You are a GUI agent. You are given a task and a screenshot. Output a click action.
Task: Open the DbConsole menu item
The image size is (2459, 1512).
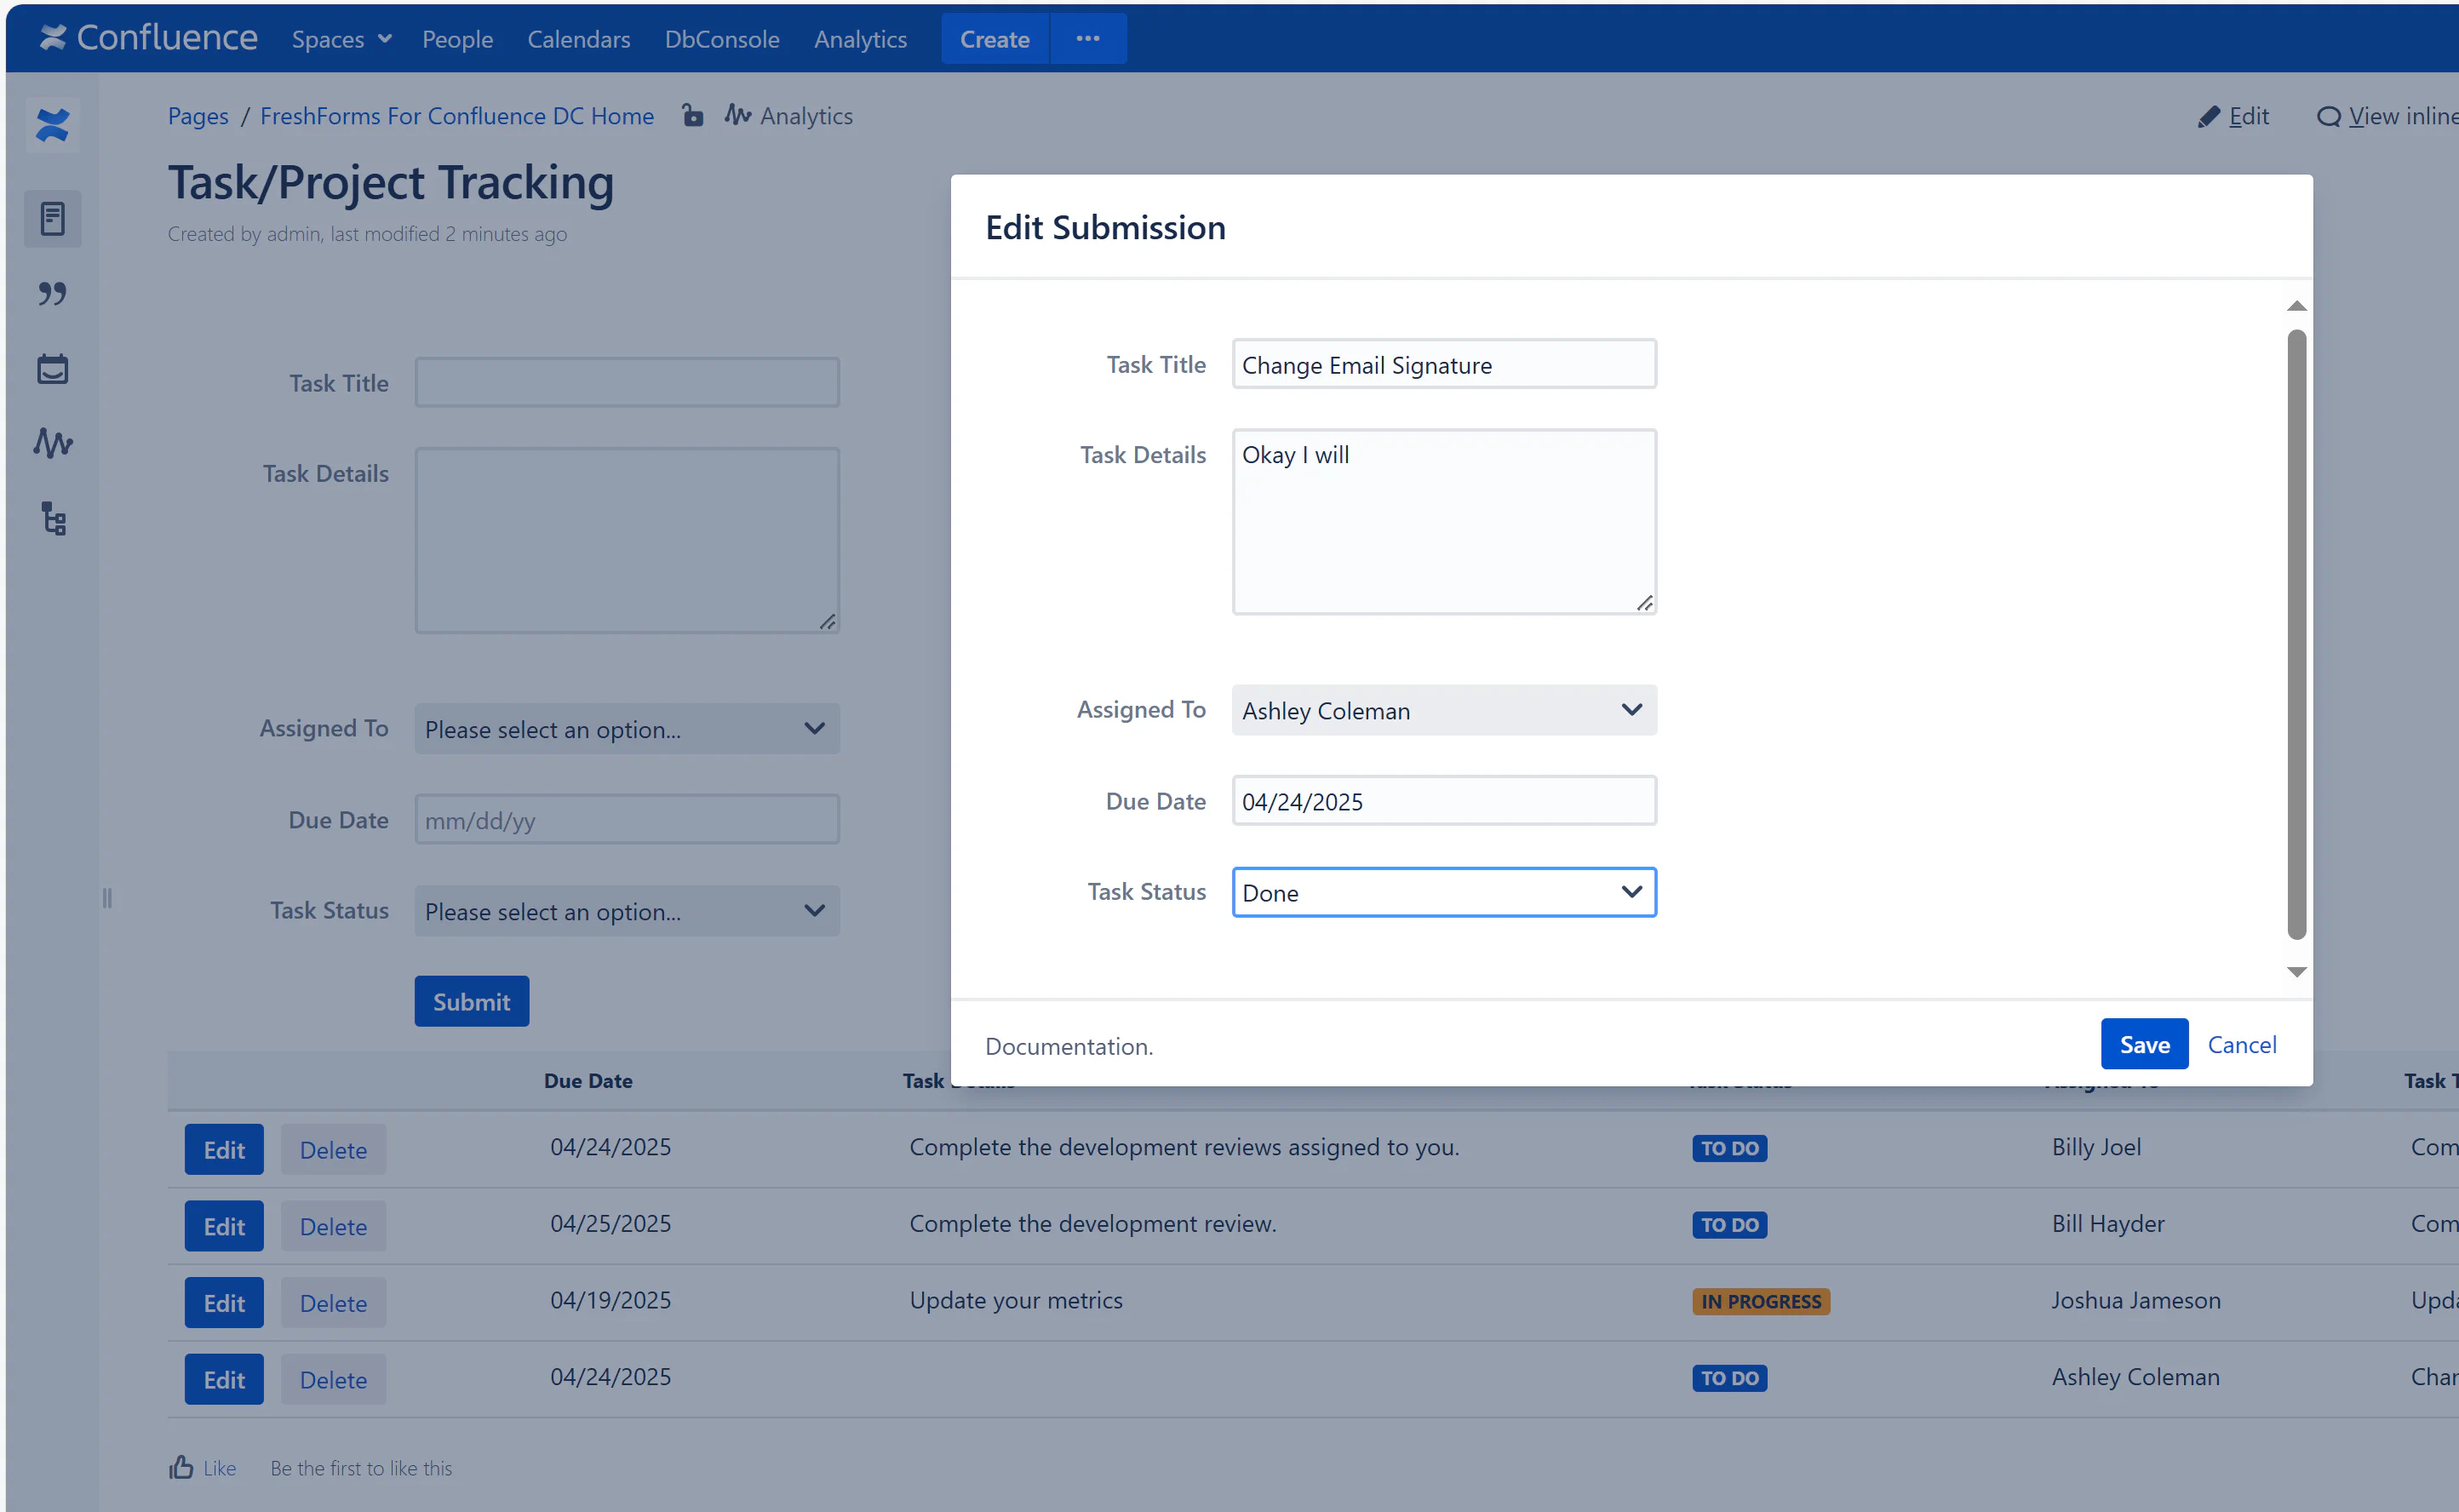[721, 39]
